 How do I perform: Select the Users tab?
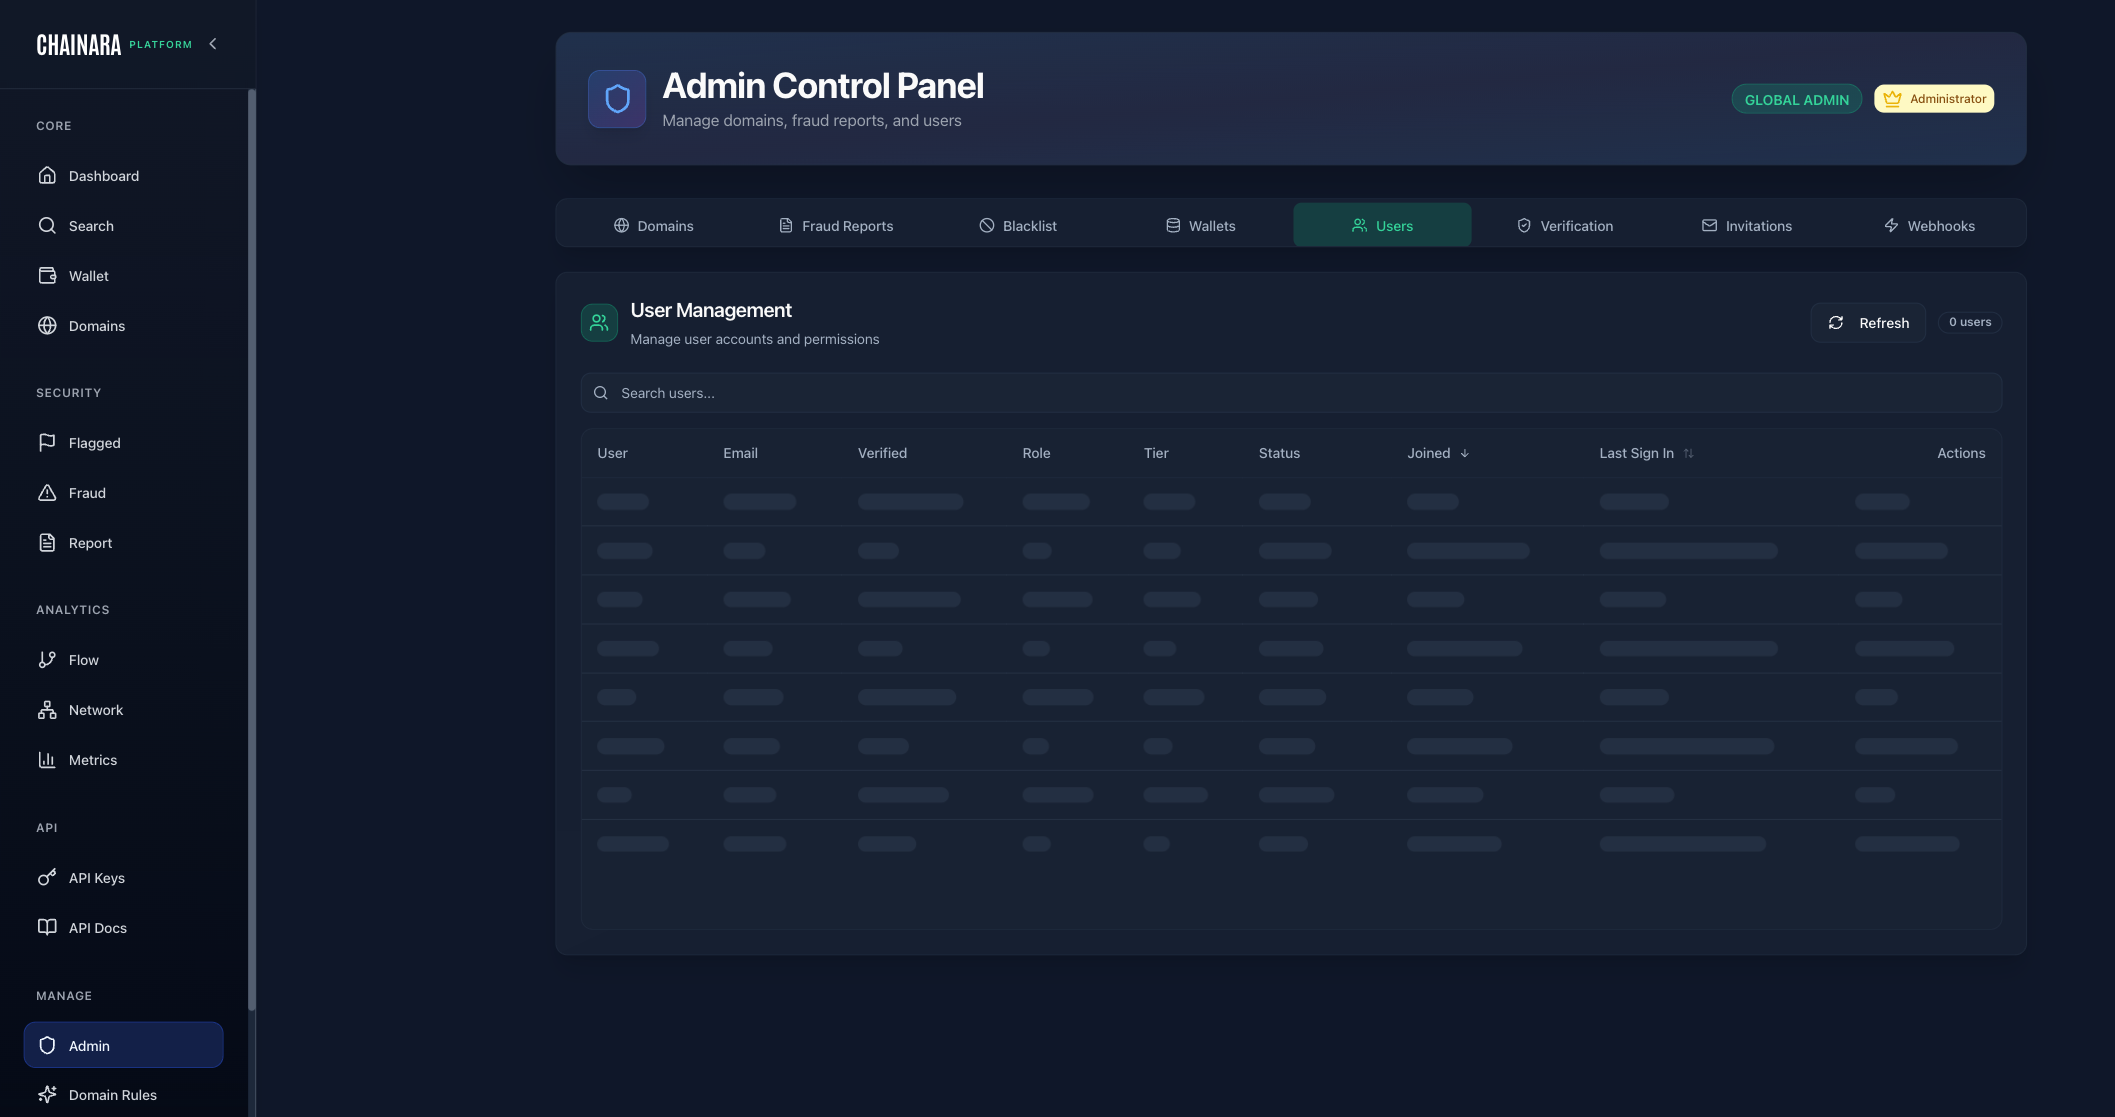pyautogui.click(x=1382, y=225)
